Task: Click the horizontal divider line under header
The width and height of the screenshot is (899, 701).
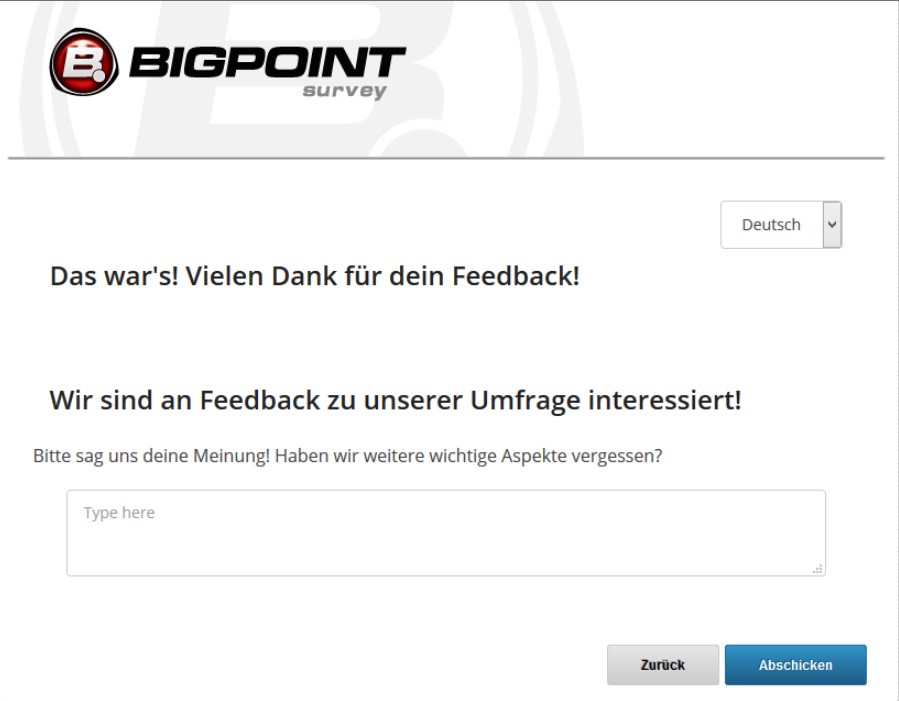Action: click(x=446, y=158)
